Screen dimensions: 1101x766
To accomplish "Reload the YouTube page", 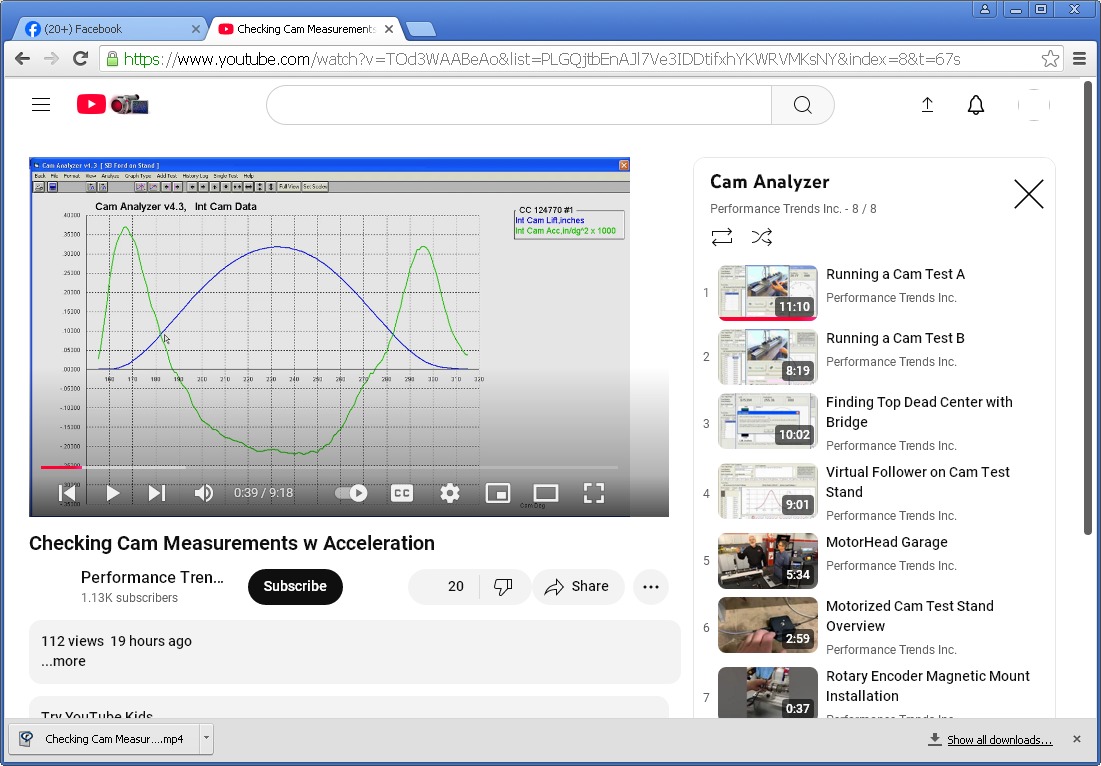I will point(81,59).
